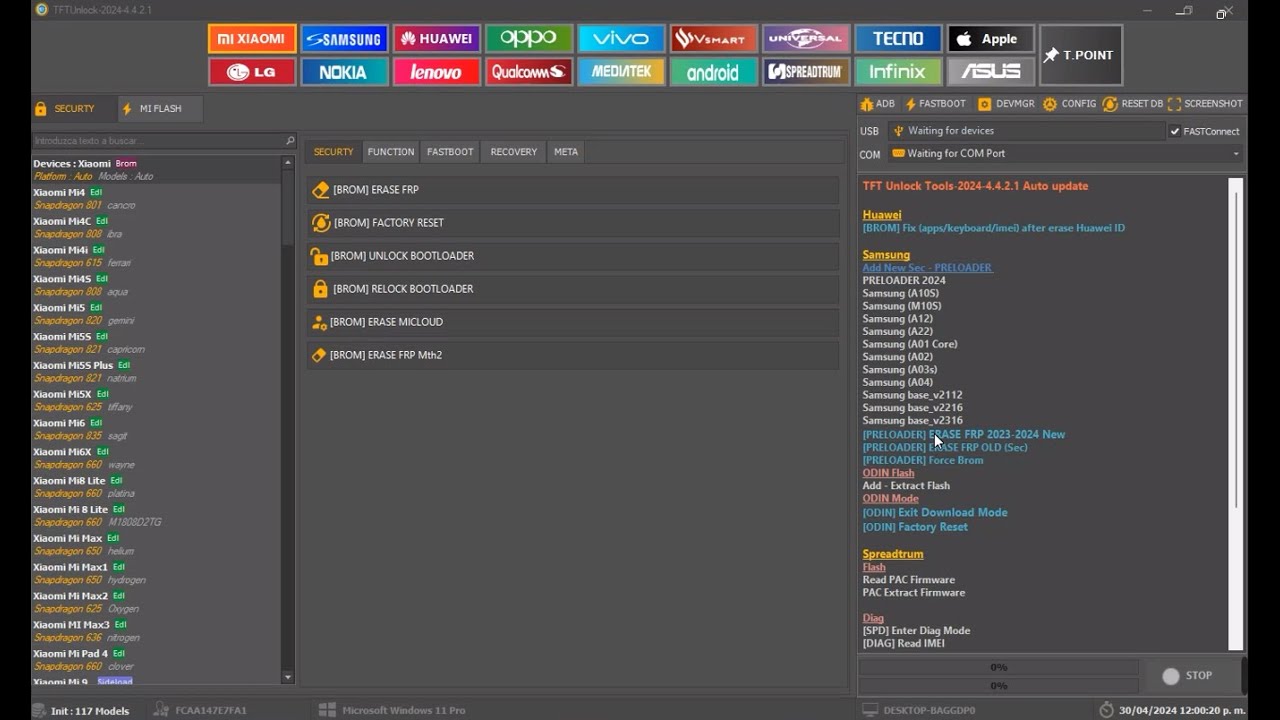Click the [ODIN] Factory Reset log entry

[x=915, y=527]
